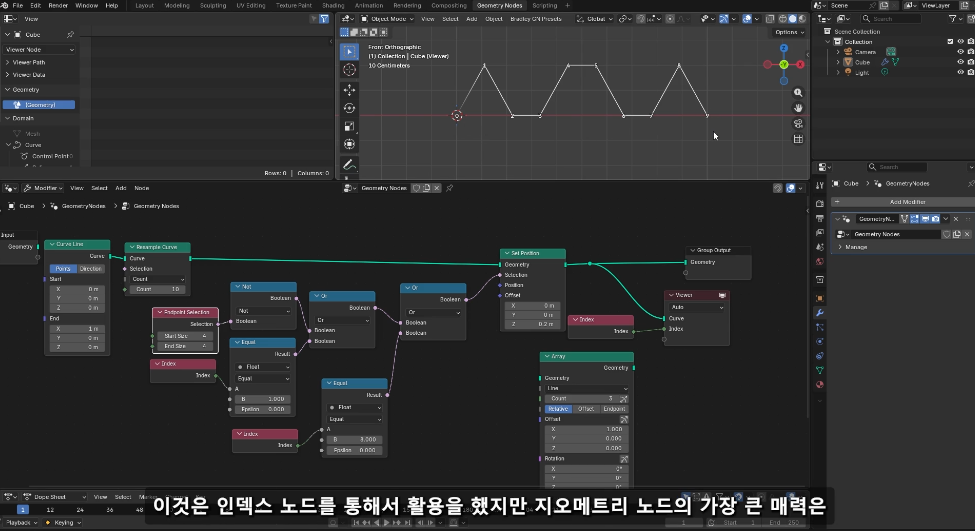This screenshot has width=975, height=531.
Task: Open the Object Mode dropdown
Action: click(385, 19)
